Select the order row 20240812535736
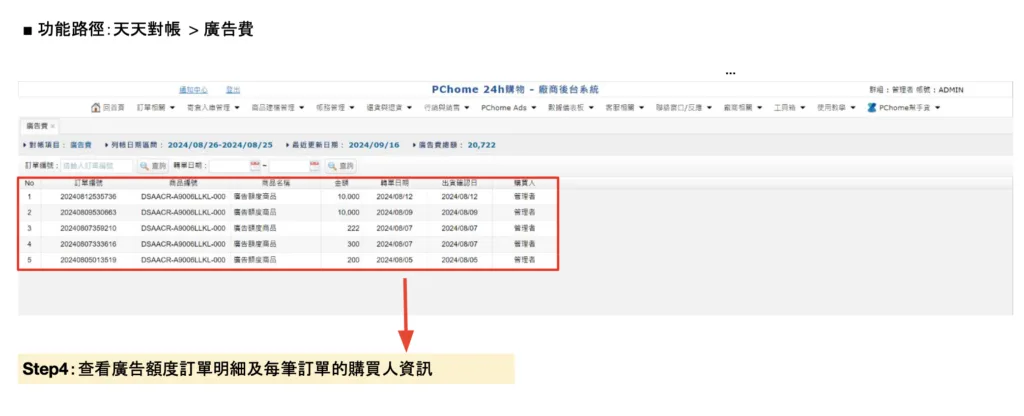The width and height of the screenshot is (1024, 416). (x=88, y=197)
